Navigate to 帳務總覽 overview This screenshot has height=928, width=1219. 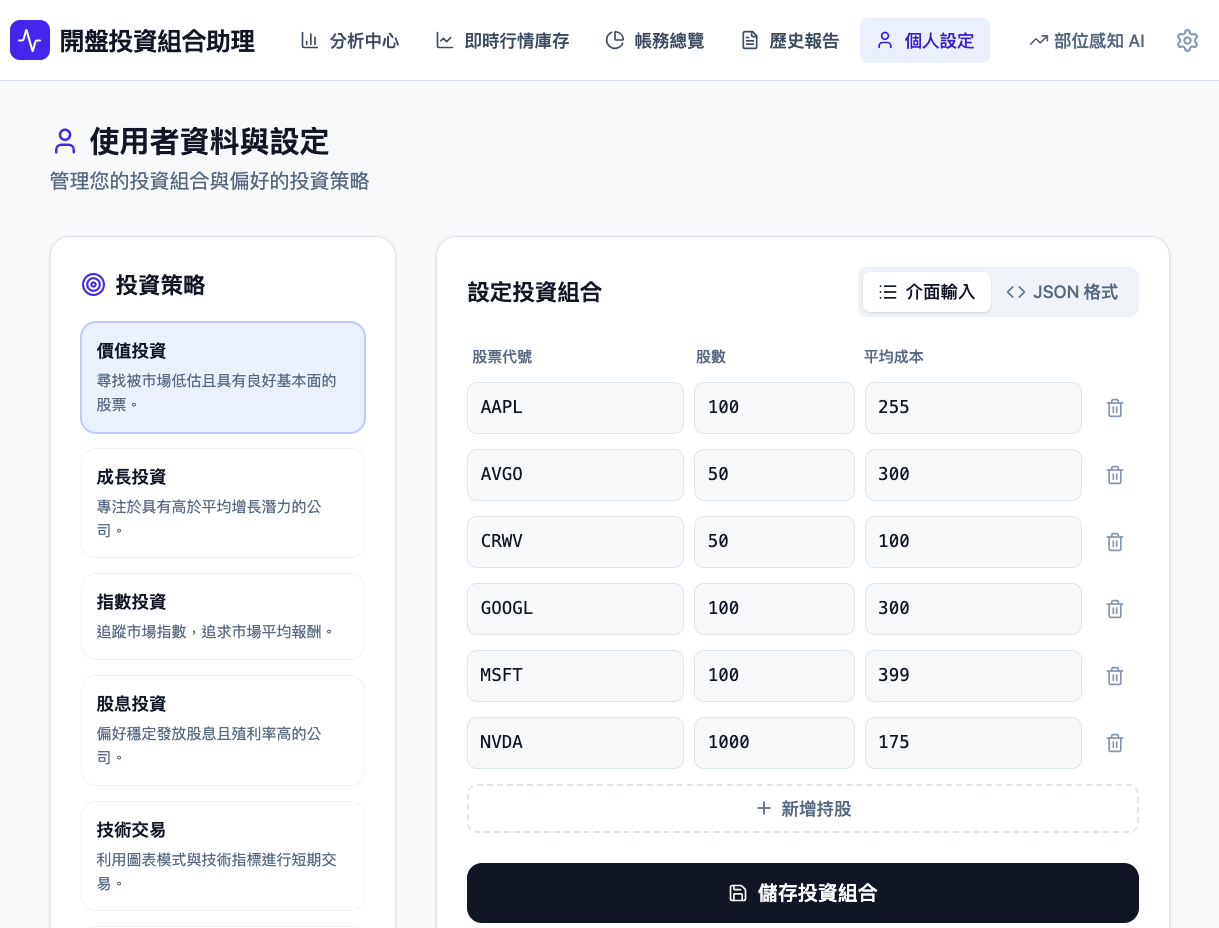pos(655,41)
